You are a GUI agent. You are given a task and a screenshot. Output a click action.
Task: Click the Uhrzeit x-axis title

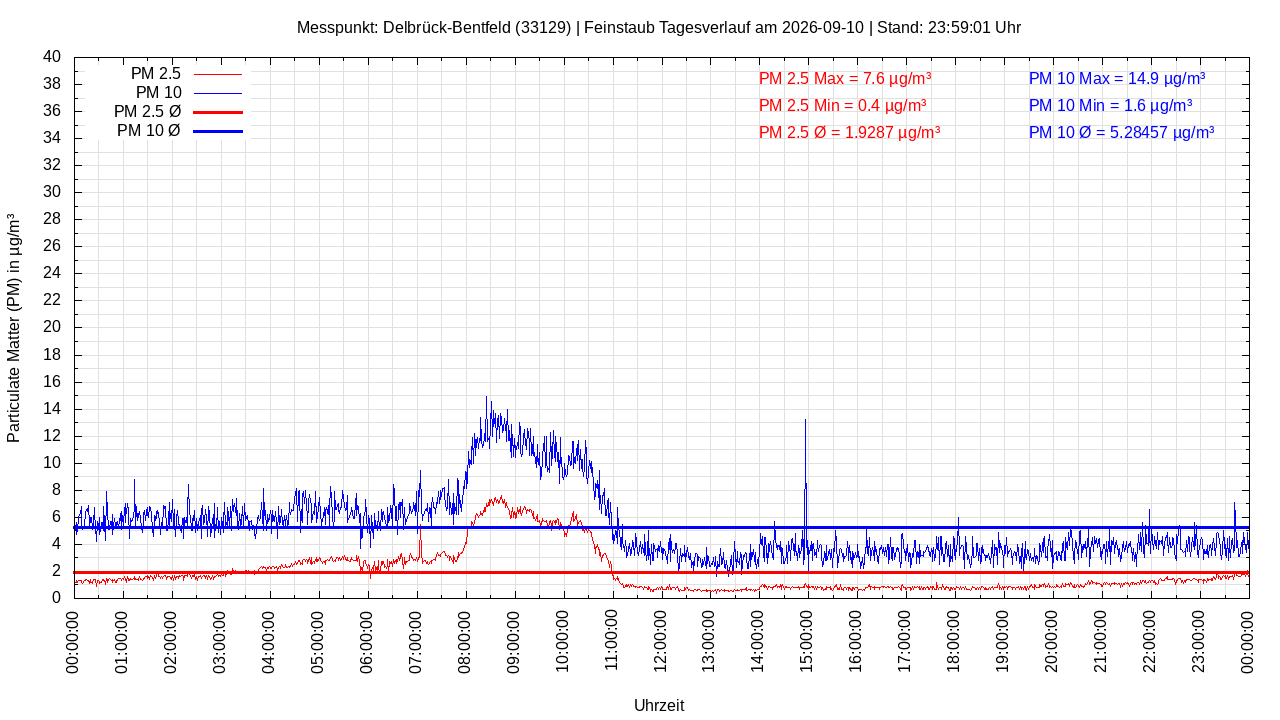[x=659, y=705]
